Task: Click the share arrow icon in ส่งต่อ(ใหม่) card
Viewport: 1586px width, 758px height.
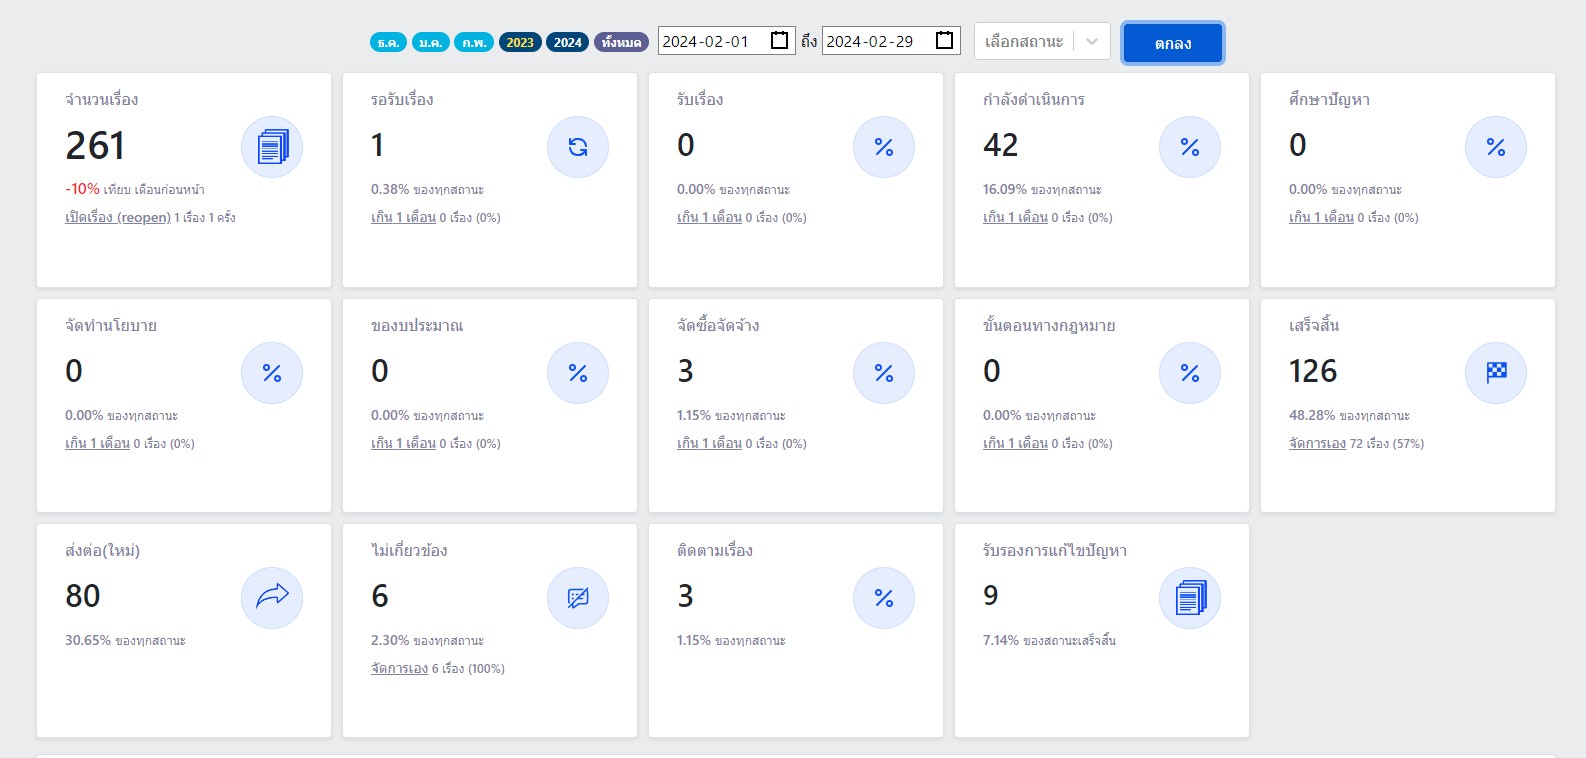Action: click(272, 598)
